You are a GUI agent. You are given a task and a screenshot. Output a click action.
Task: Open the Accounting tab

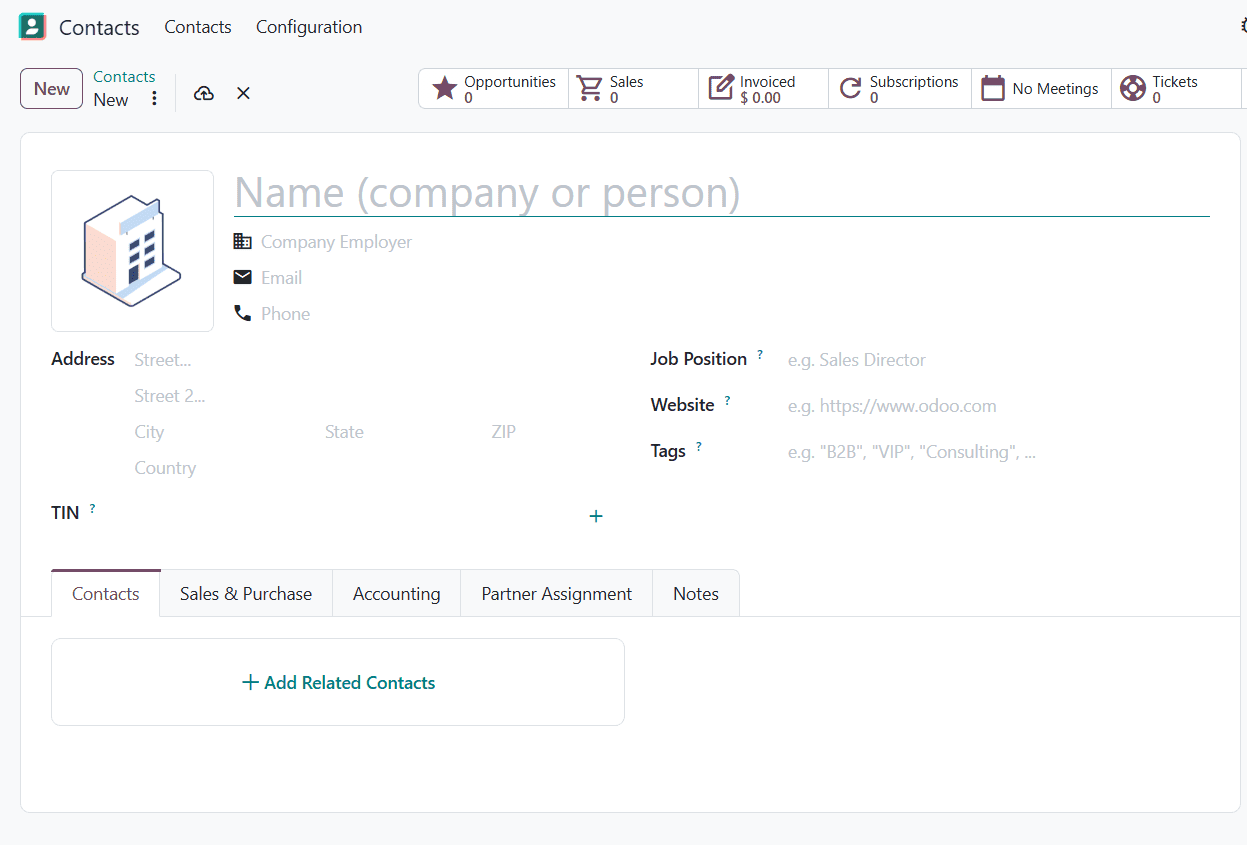point(397,593)
